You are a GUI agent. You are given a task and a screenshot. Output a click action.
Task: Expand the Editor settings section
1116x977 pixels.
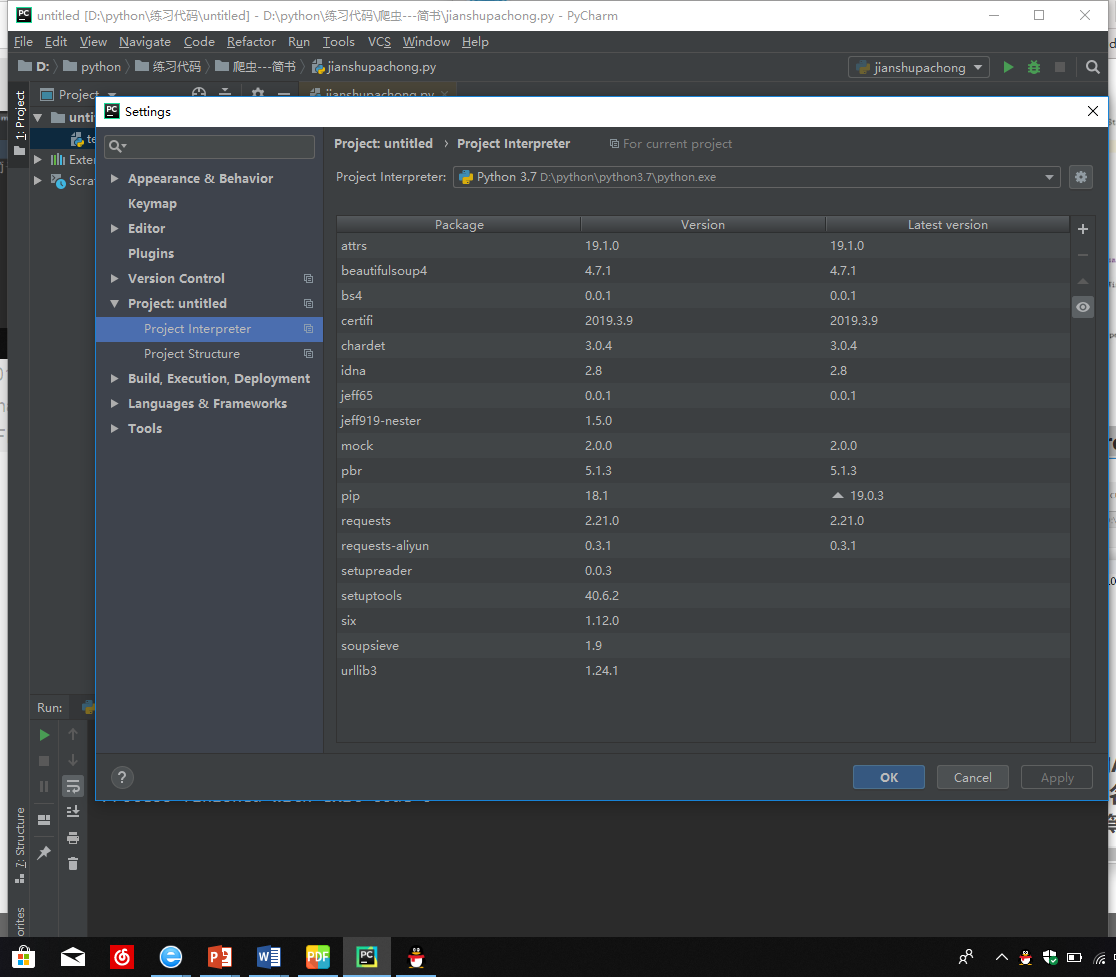[x=115, y=228]
